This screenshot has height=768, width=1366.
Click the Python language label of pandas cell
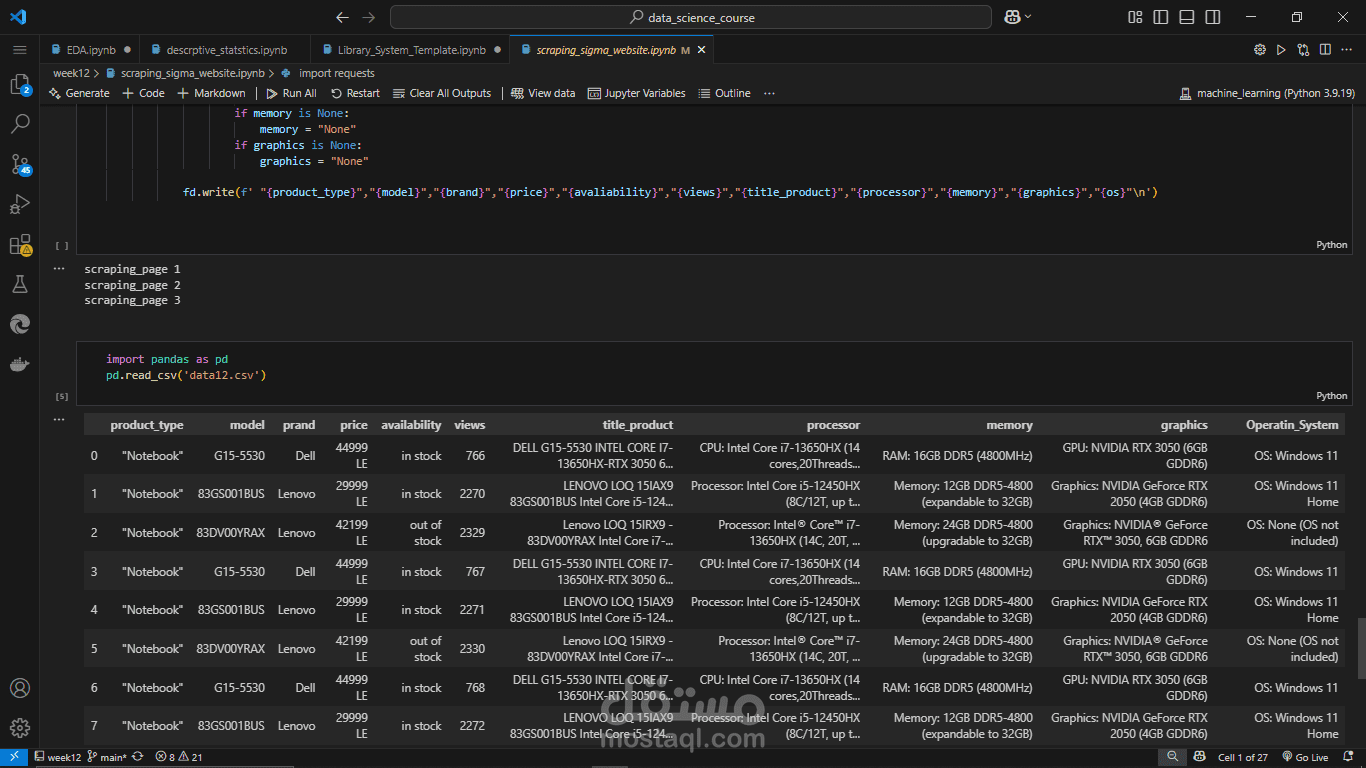pos(1332,396)
